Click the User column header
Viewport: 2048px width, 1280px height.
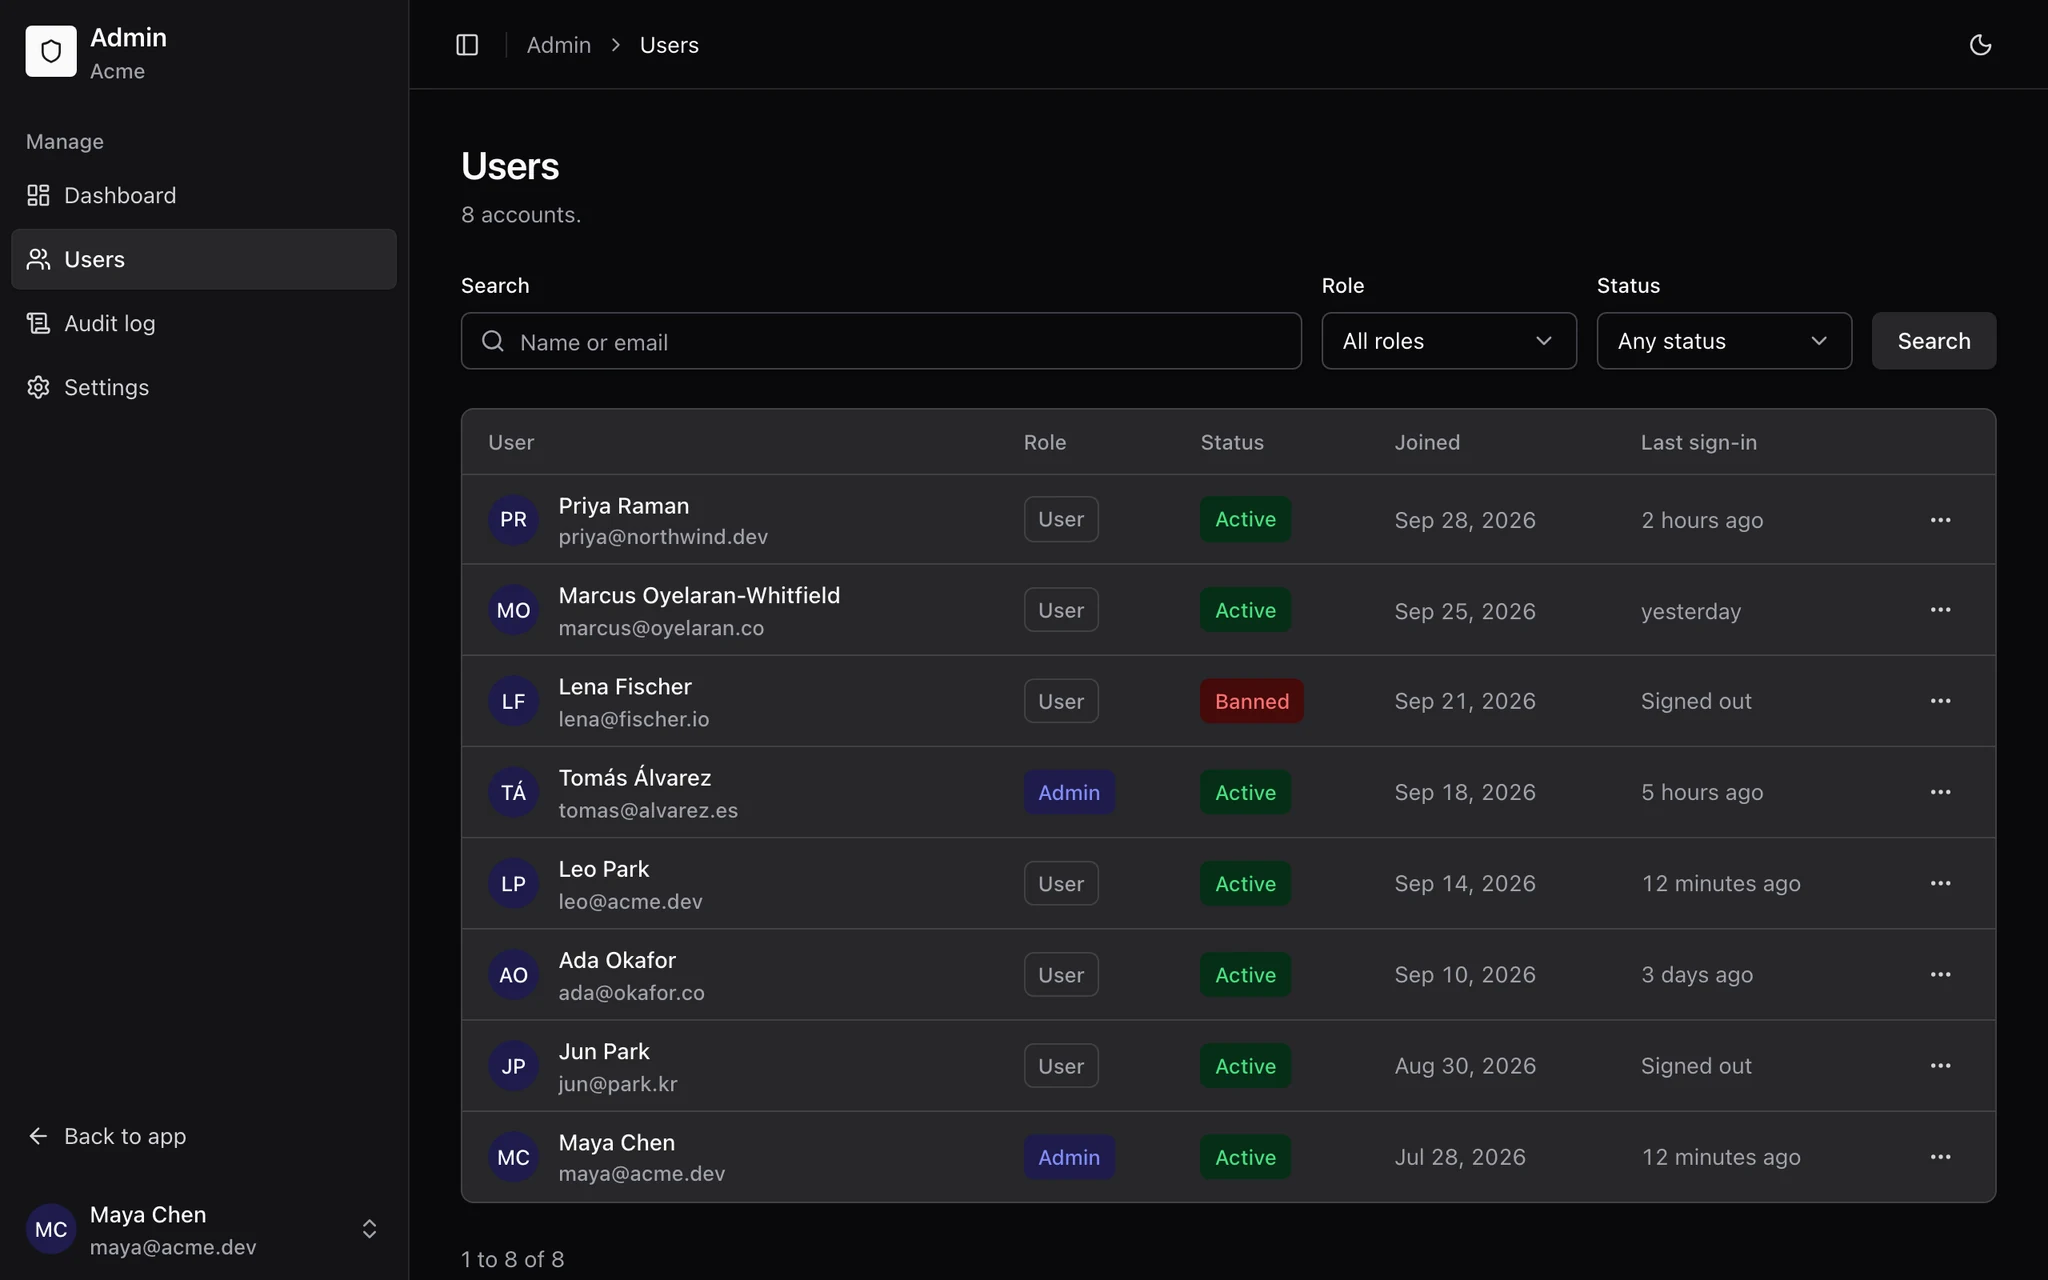coord(511,442)
